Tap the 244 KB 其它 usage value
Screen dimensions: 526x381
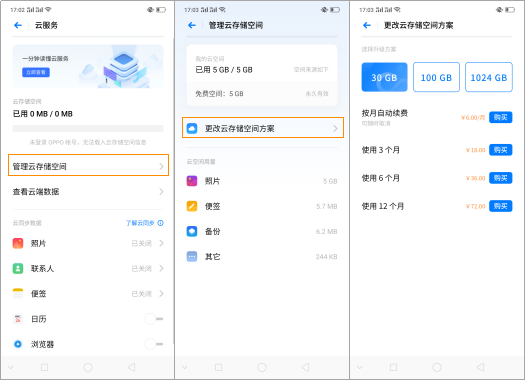[x=326, y=257]
